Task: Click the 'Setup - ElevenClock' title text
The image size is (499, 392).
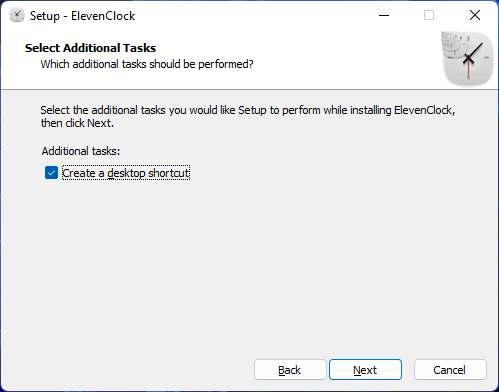Action: [x=83, y=16]
